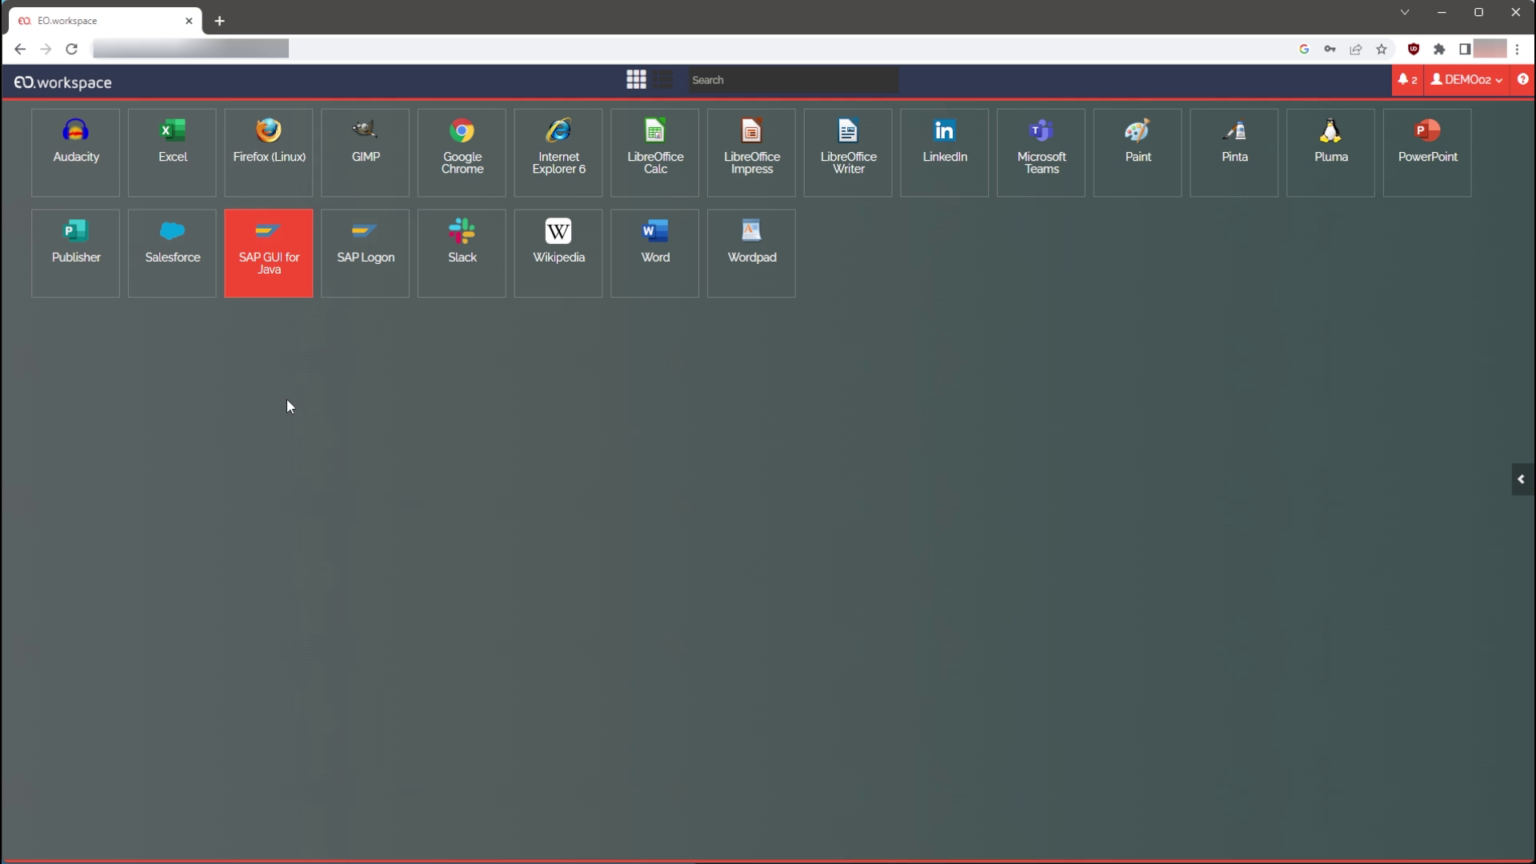Open LibreOffice Calc
Image resolution: width=1536 pixels, height=864 pixels.
tap(655, 153)
